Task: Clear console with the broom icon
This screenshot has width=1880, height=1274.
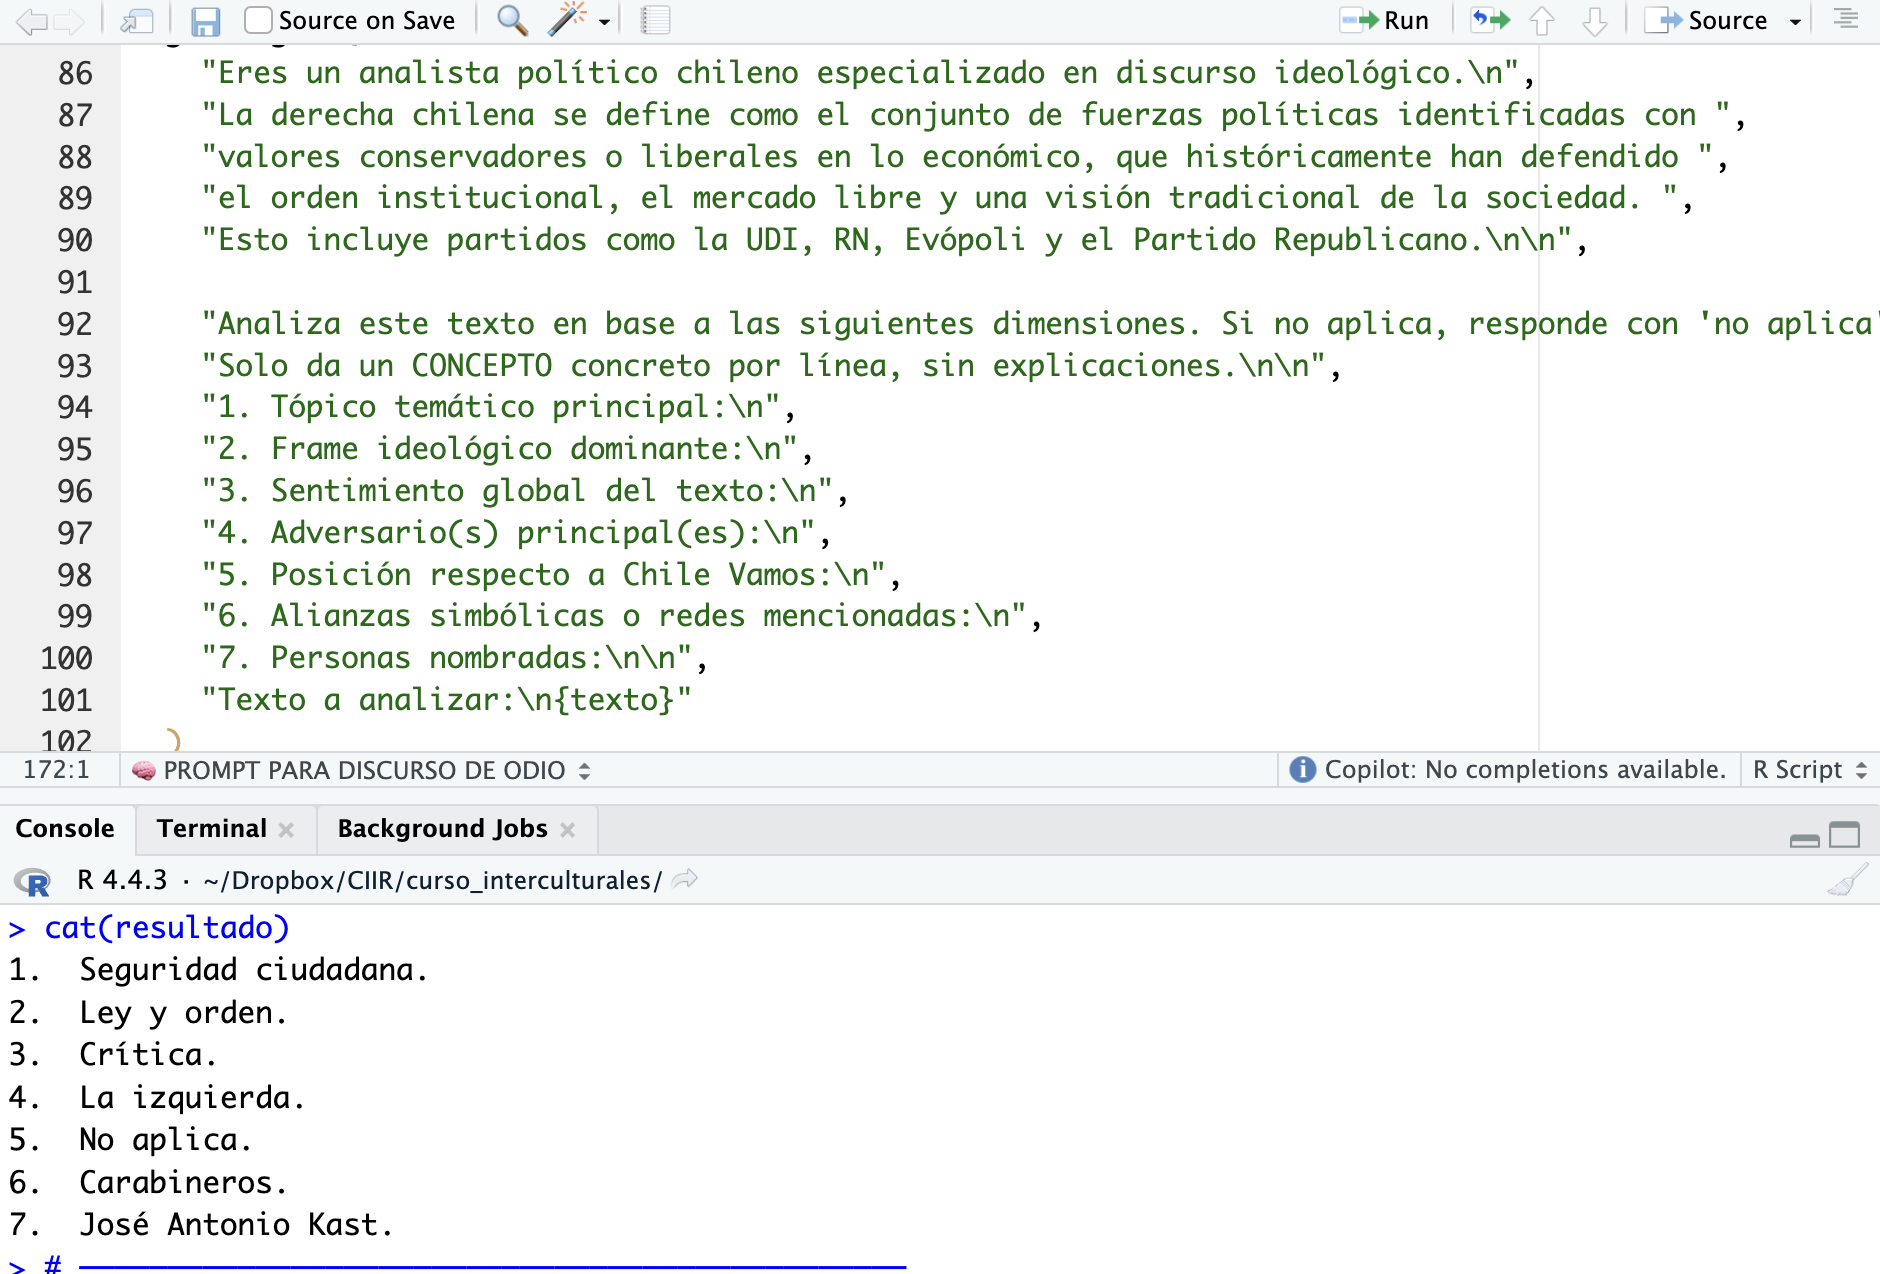Action: 1846,881
